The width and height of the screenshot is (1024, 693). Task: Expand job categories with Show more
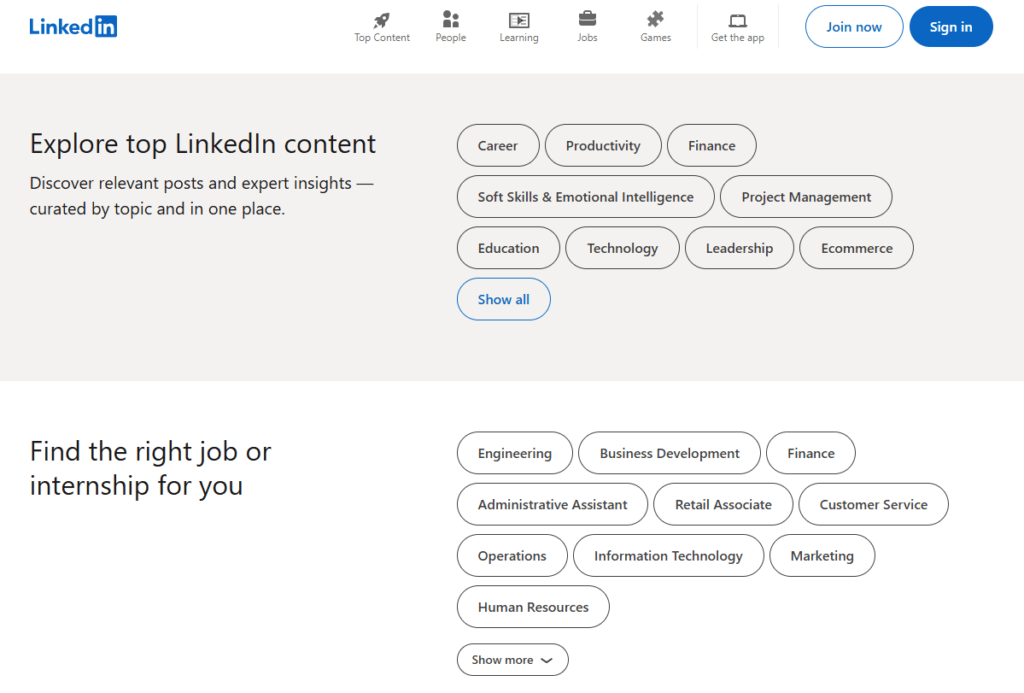[x=513, y=660]
